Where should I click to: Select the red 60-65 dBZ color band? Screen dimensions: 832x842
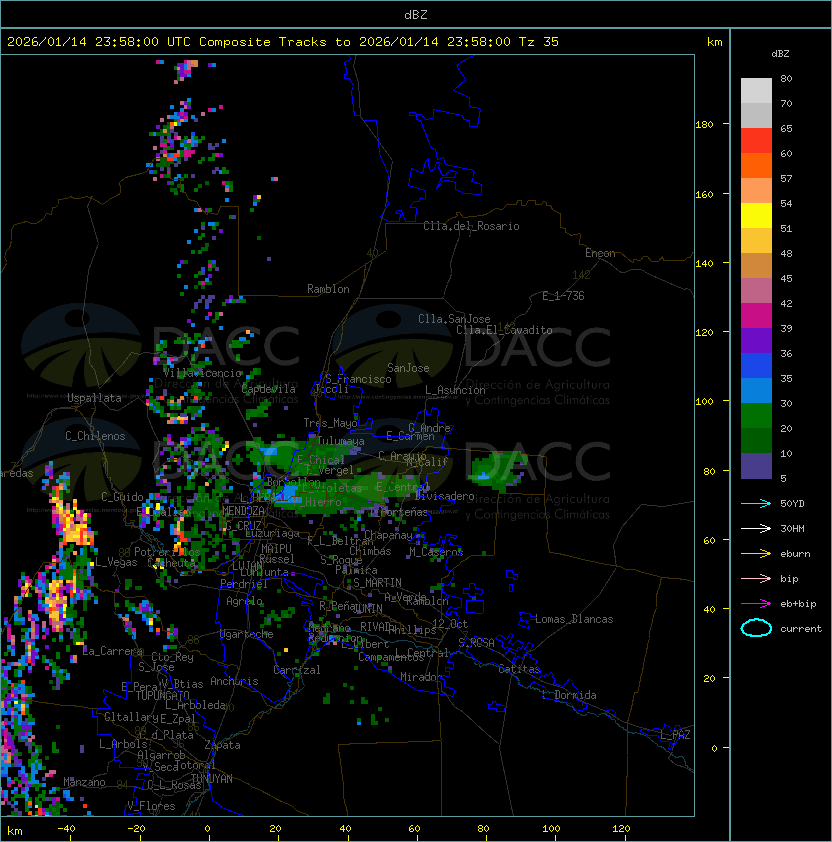(x=756, y=141)
